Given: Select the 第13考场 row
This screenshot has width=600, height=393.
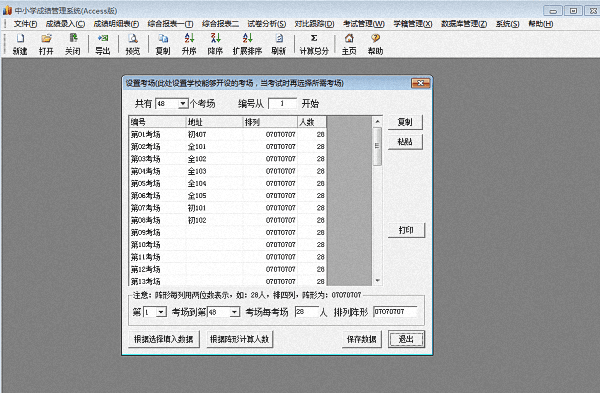Looking at the screenshot, I should point(228,281).
